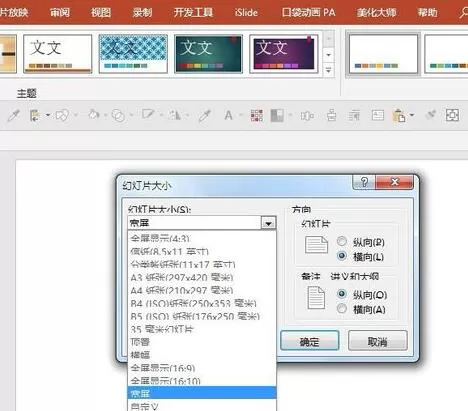Screen dimensions: 468x411
Task: Open the dropdown arrow beside the font A icon
Action: click(x=241, y=115)
